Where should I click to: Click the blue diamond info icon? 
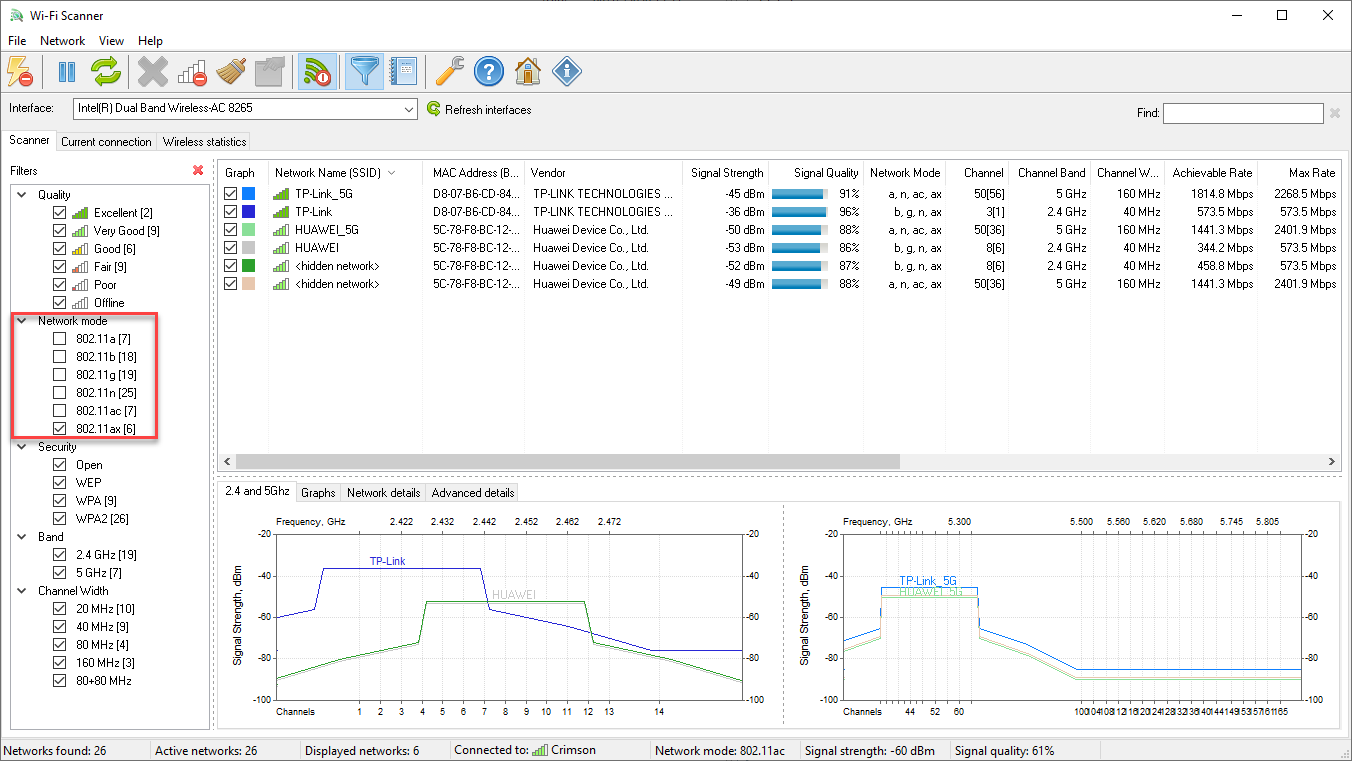point(567,72)
